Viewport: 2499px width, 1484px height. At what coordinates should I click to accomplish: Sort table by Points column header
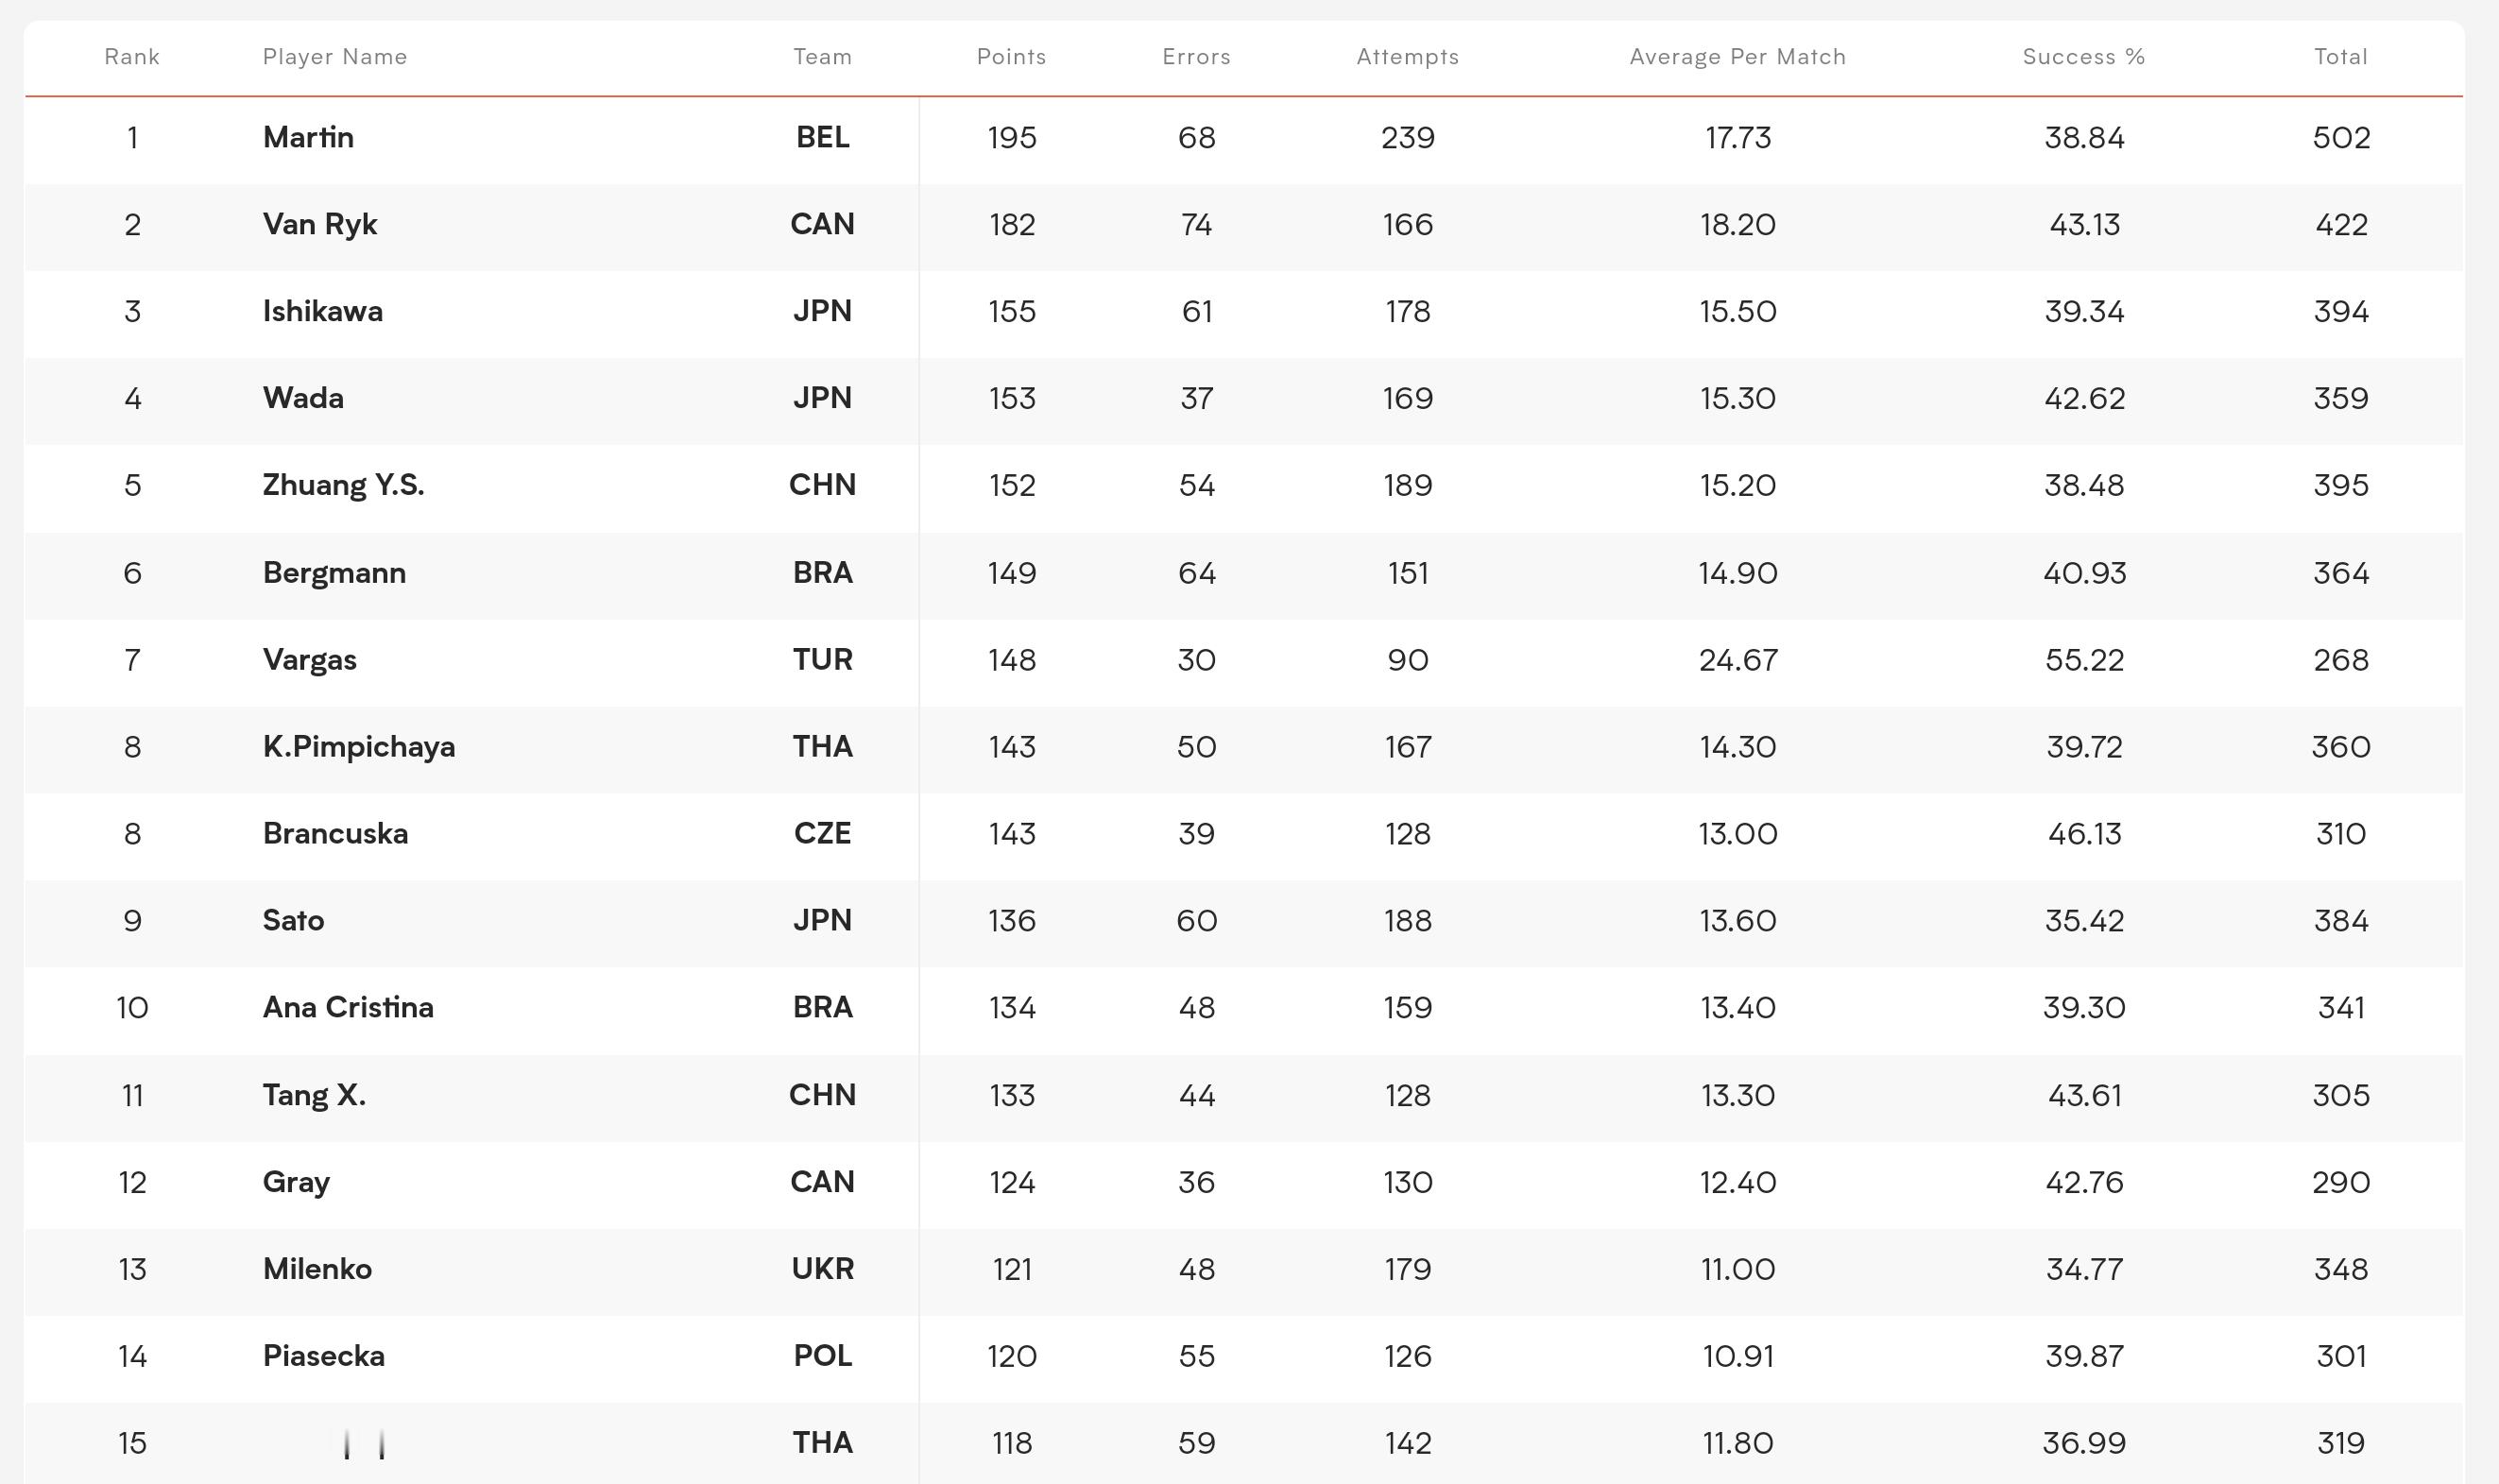tap(1011, 57)
